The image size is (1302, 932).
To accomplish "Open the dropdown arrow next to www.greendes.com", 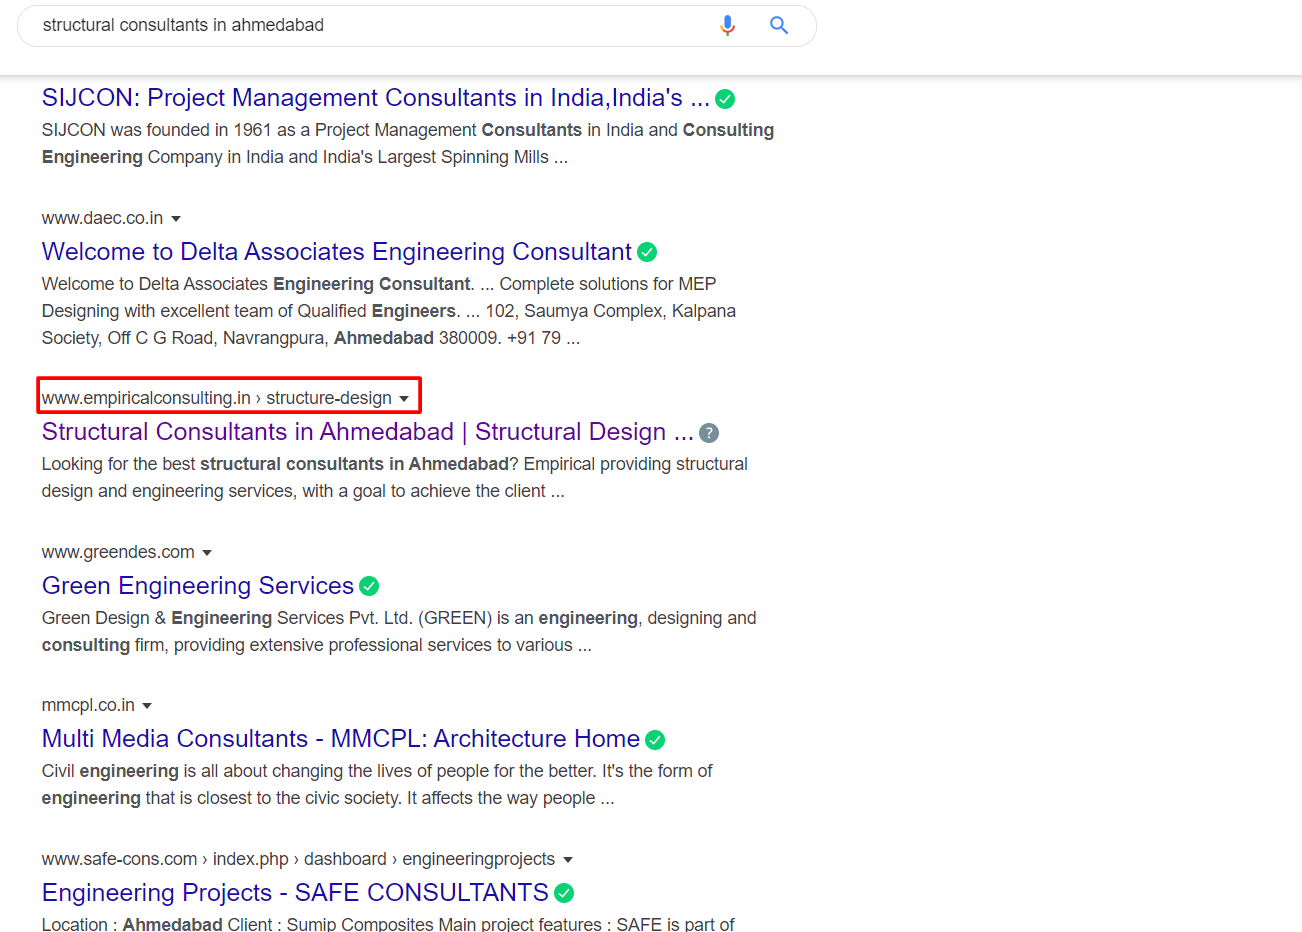I will point(207,553).
